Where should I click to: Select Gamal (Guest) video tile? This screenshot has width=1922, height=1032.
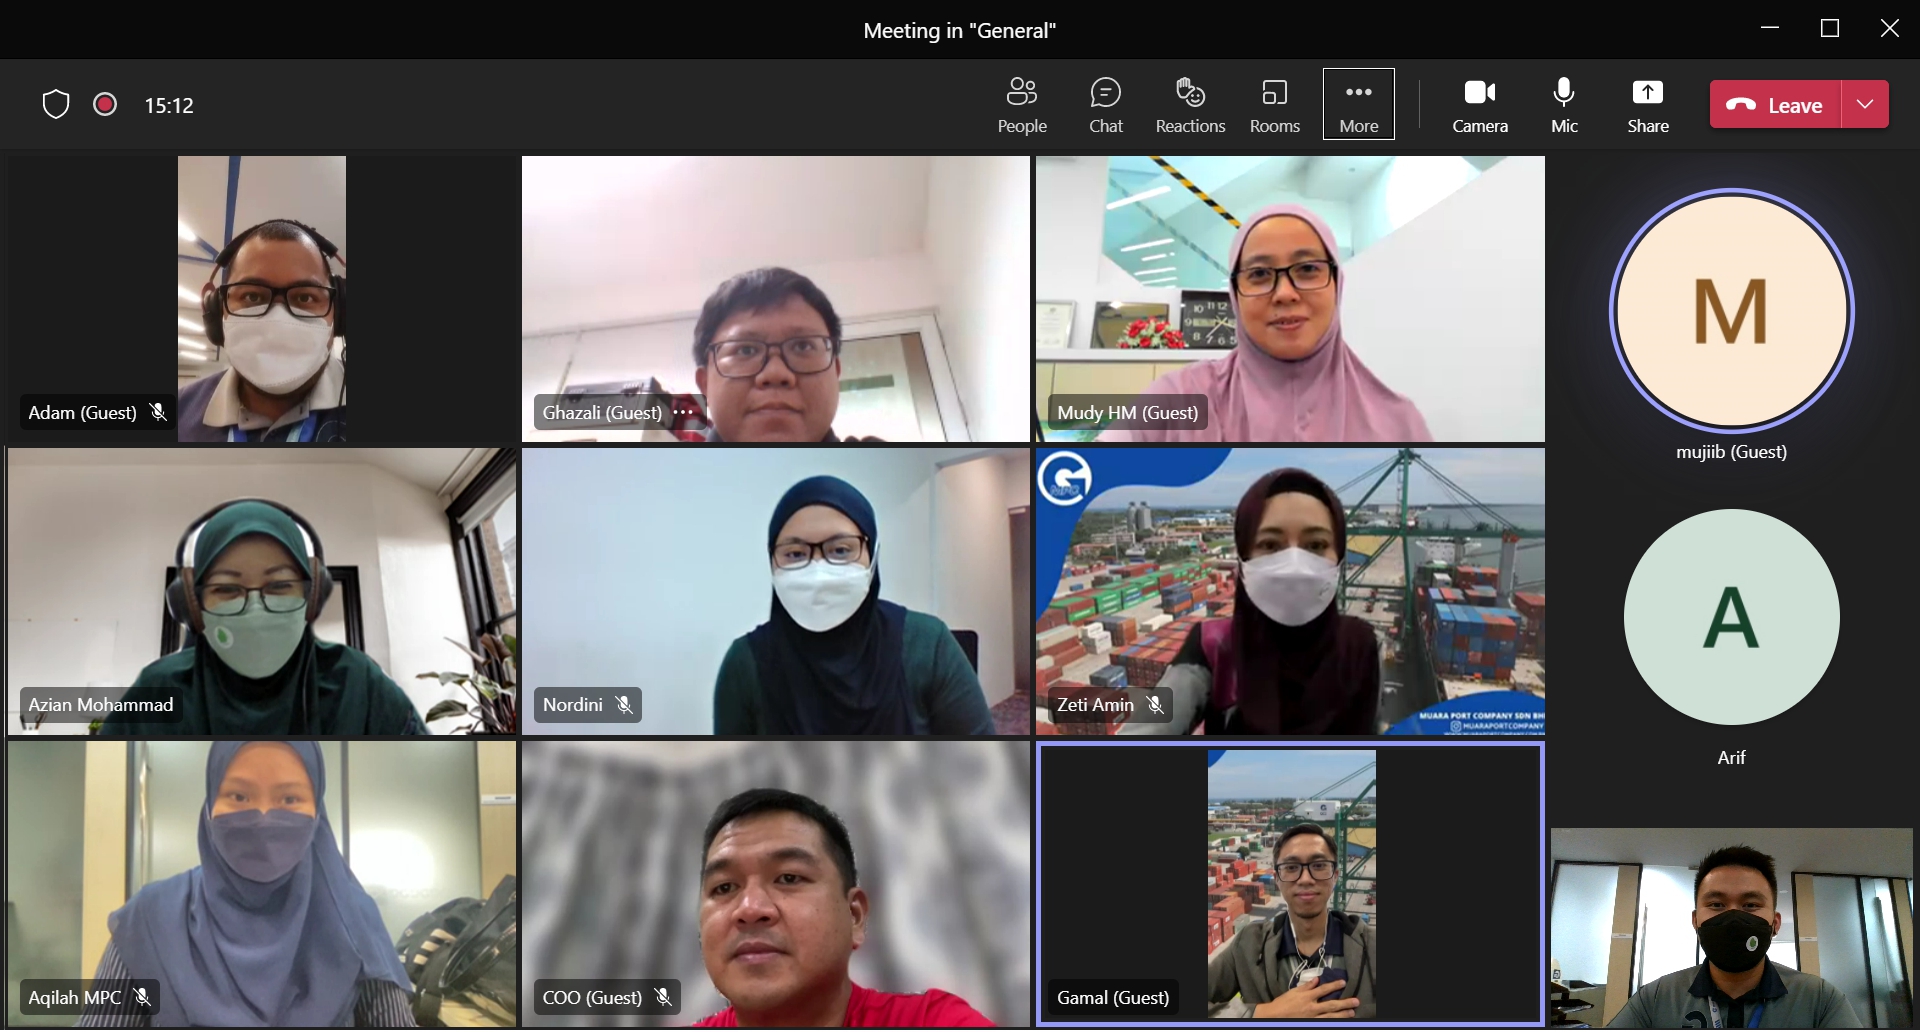[1290, 884]
